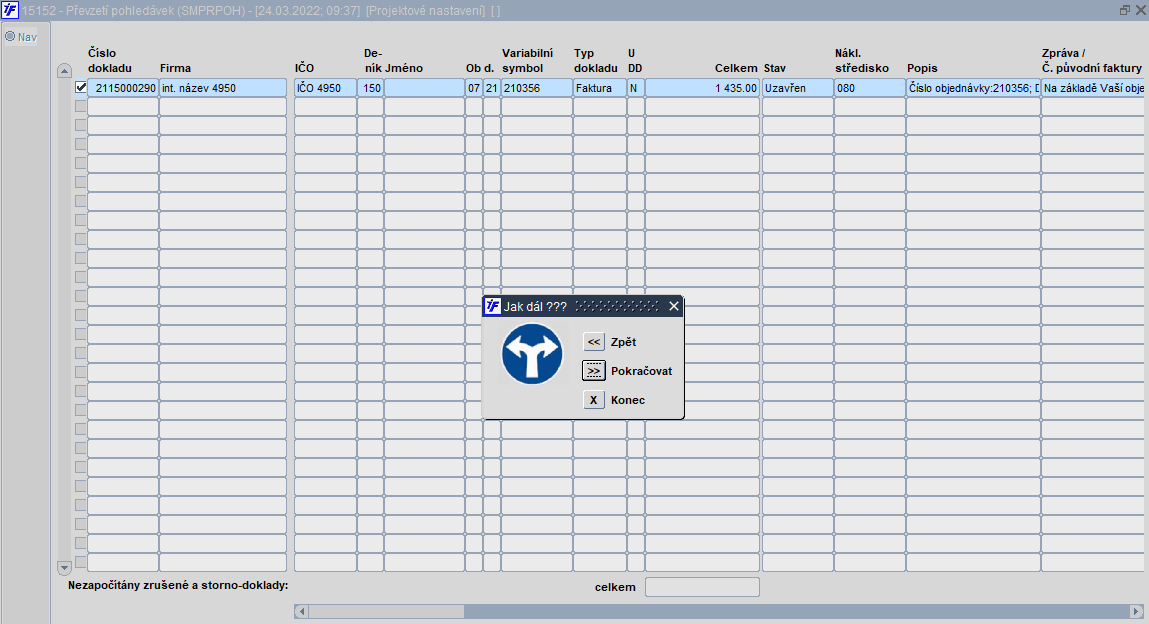
Task: Click the up arrow above row list
Action: (64, 71)
